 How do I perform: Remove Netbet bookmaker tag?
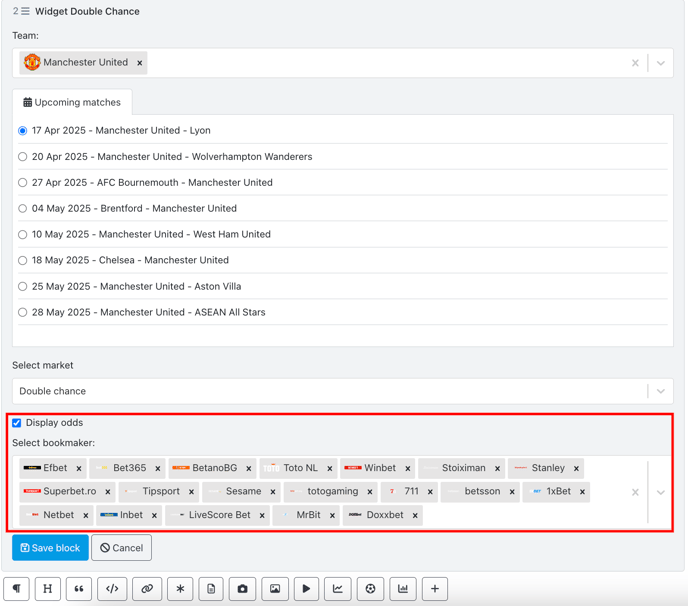[x=86, y=516]
